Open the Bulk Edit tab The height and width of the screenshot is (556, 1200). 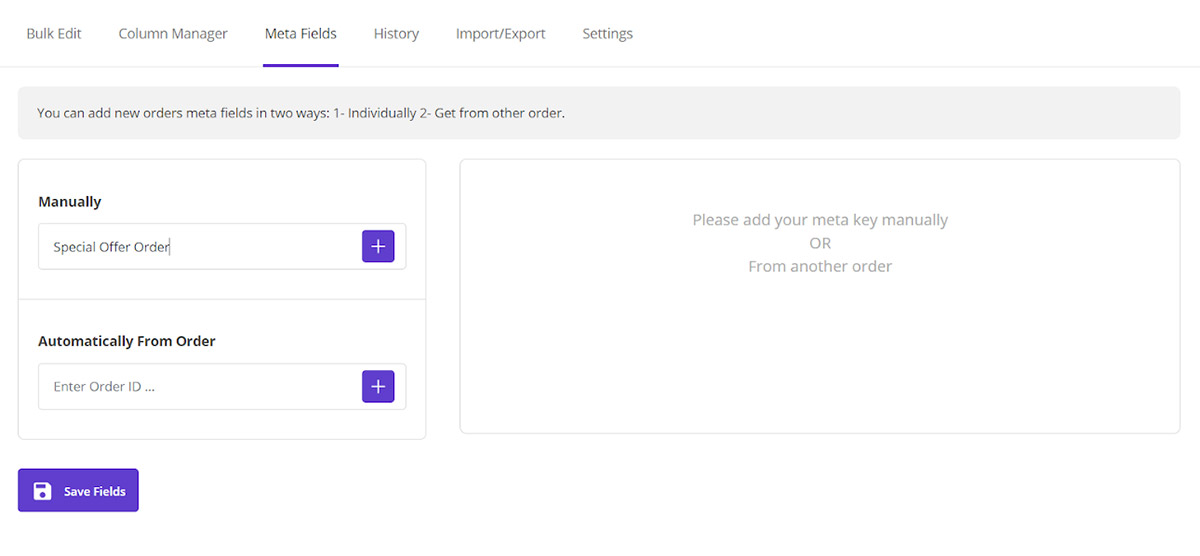pos(54,34)
